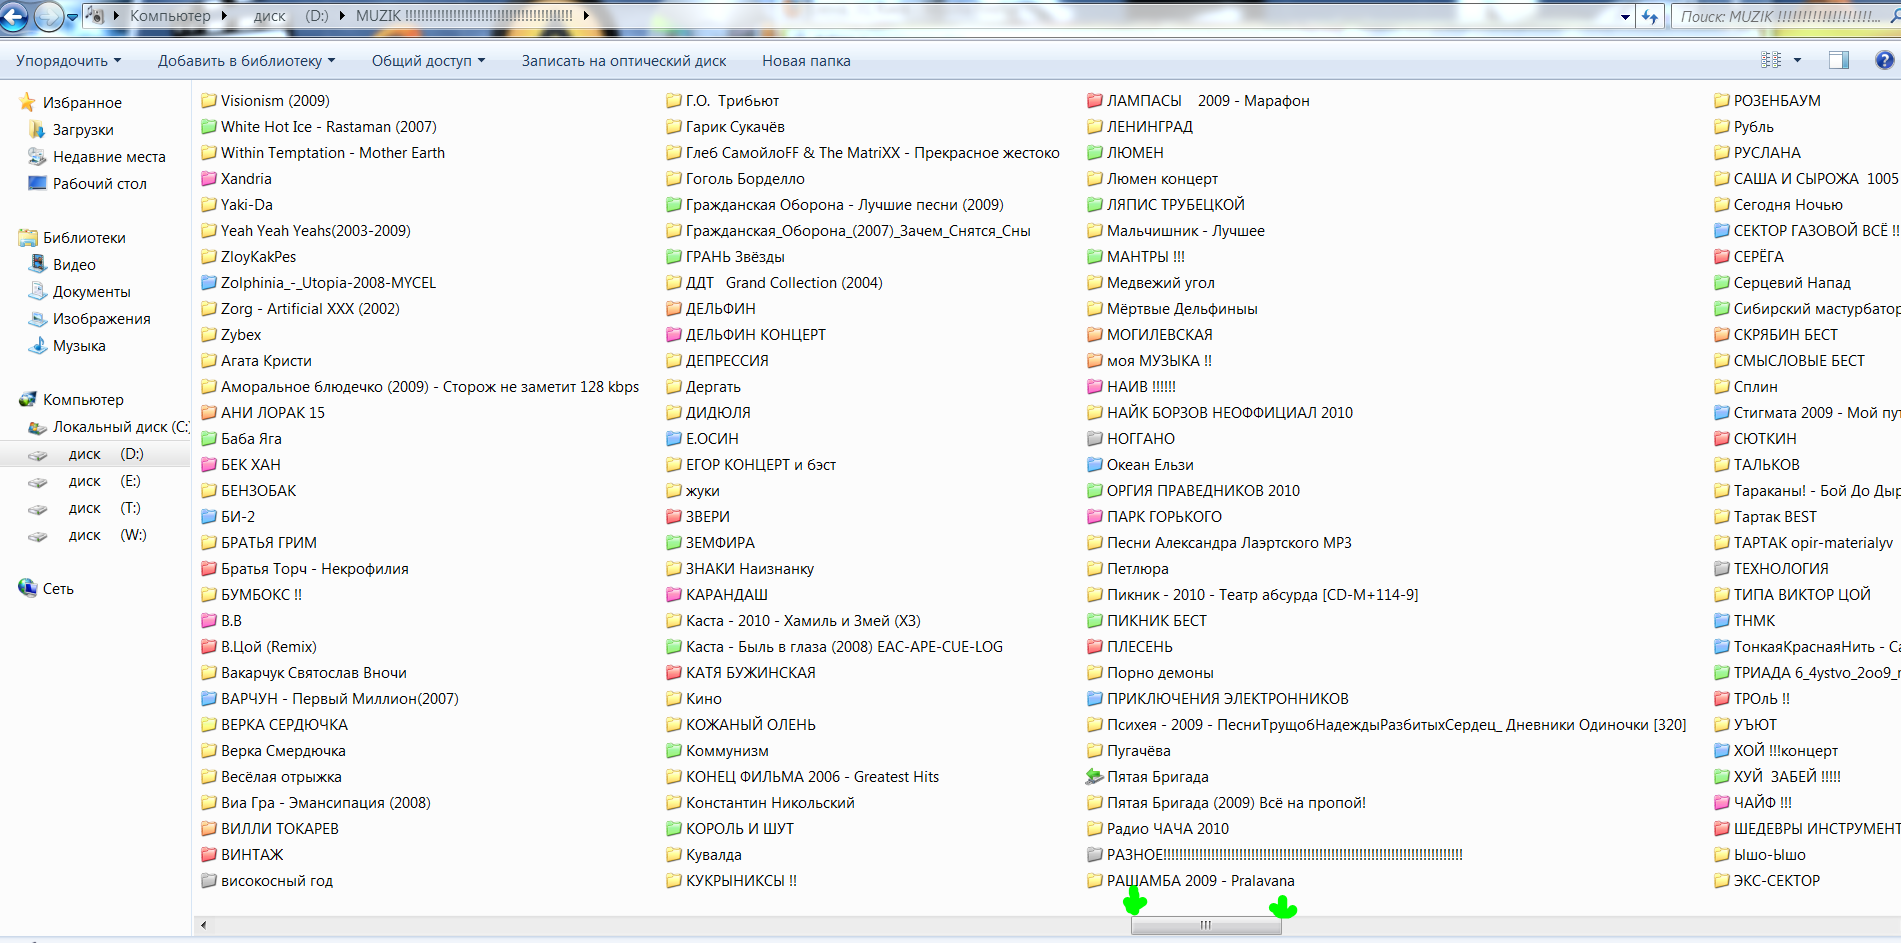The height and width of the screenshot is (943, 1901).
Task: Open the Упорядочить dropdown menu
Action: [68, 60]
